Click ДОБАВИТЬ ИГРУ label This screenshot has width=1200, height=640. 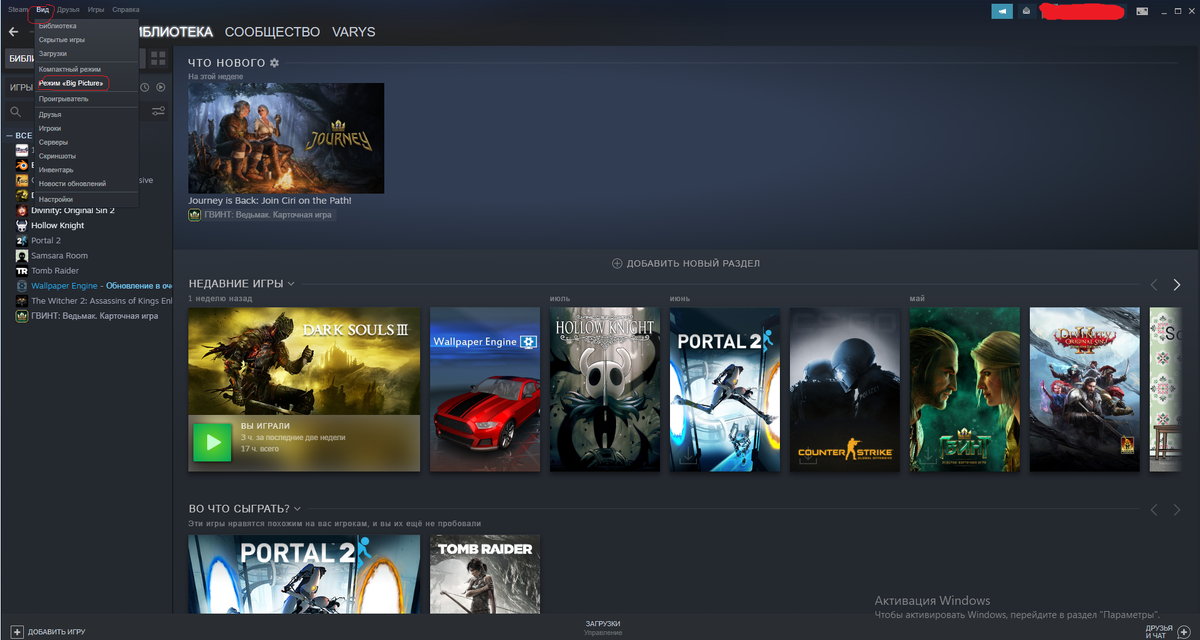[56, 632]
